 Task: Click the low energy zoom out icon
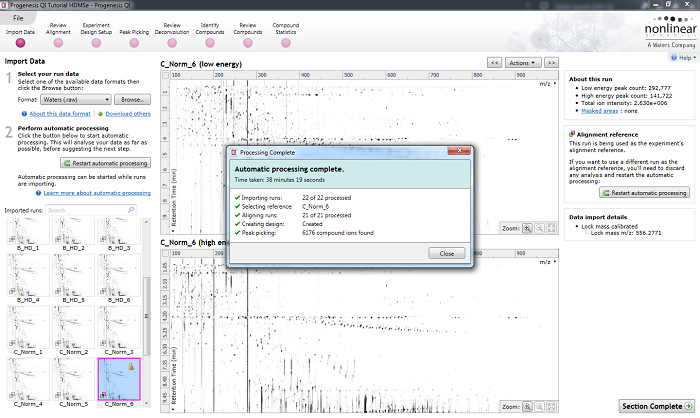539,228
